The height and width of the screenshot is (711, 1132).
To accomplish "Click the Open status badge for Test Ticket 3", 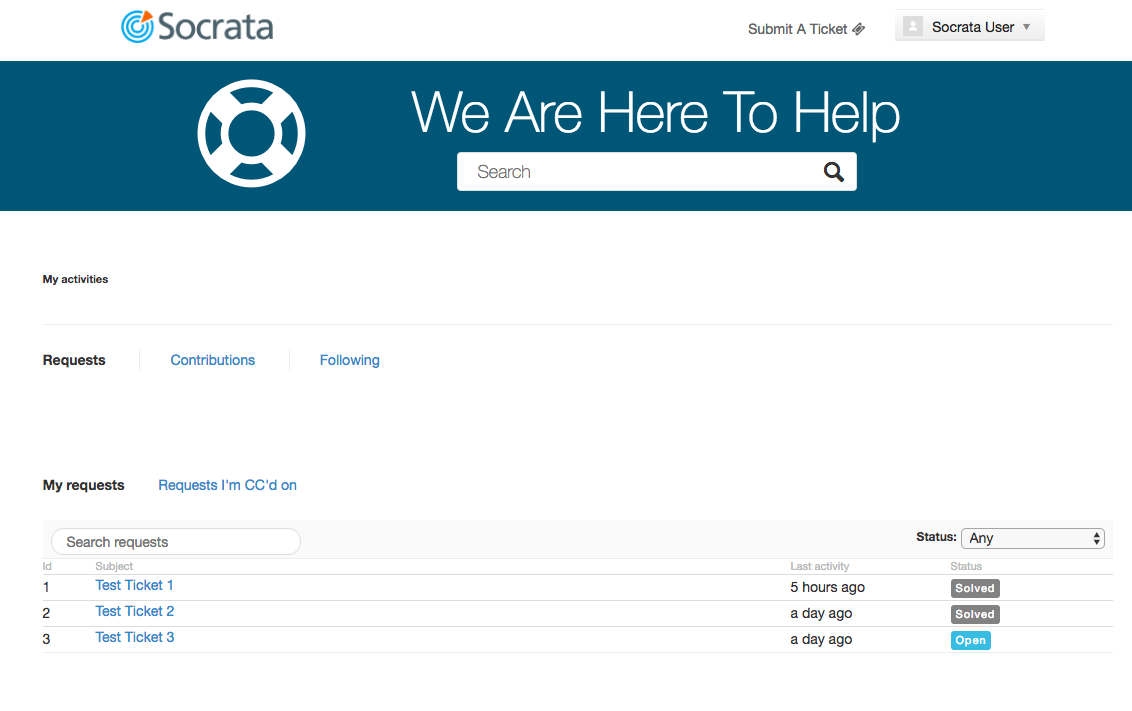I will coord(970,640).
